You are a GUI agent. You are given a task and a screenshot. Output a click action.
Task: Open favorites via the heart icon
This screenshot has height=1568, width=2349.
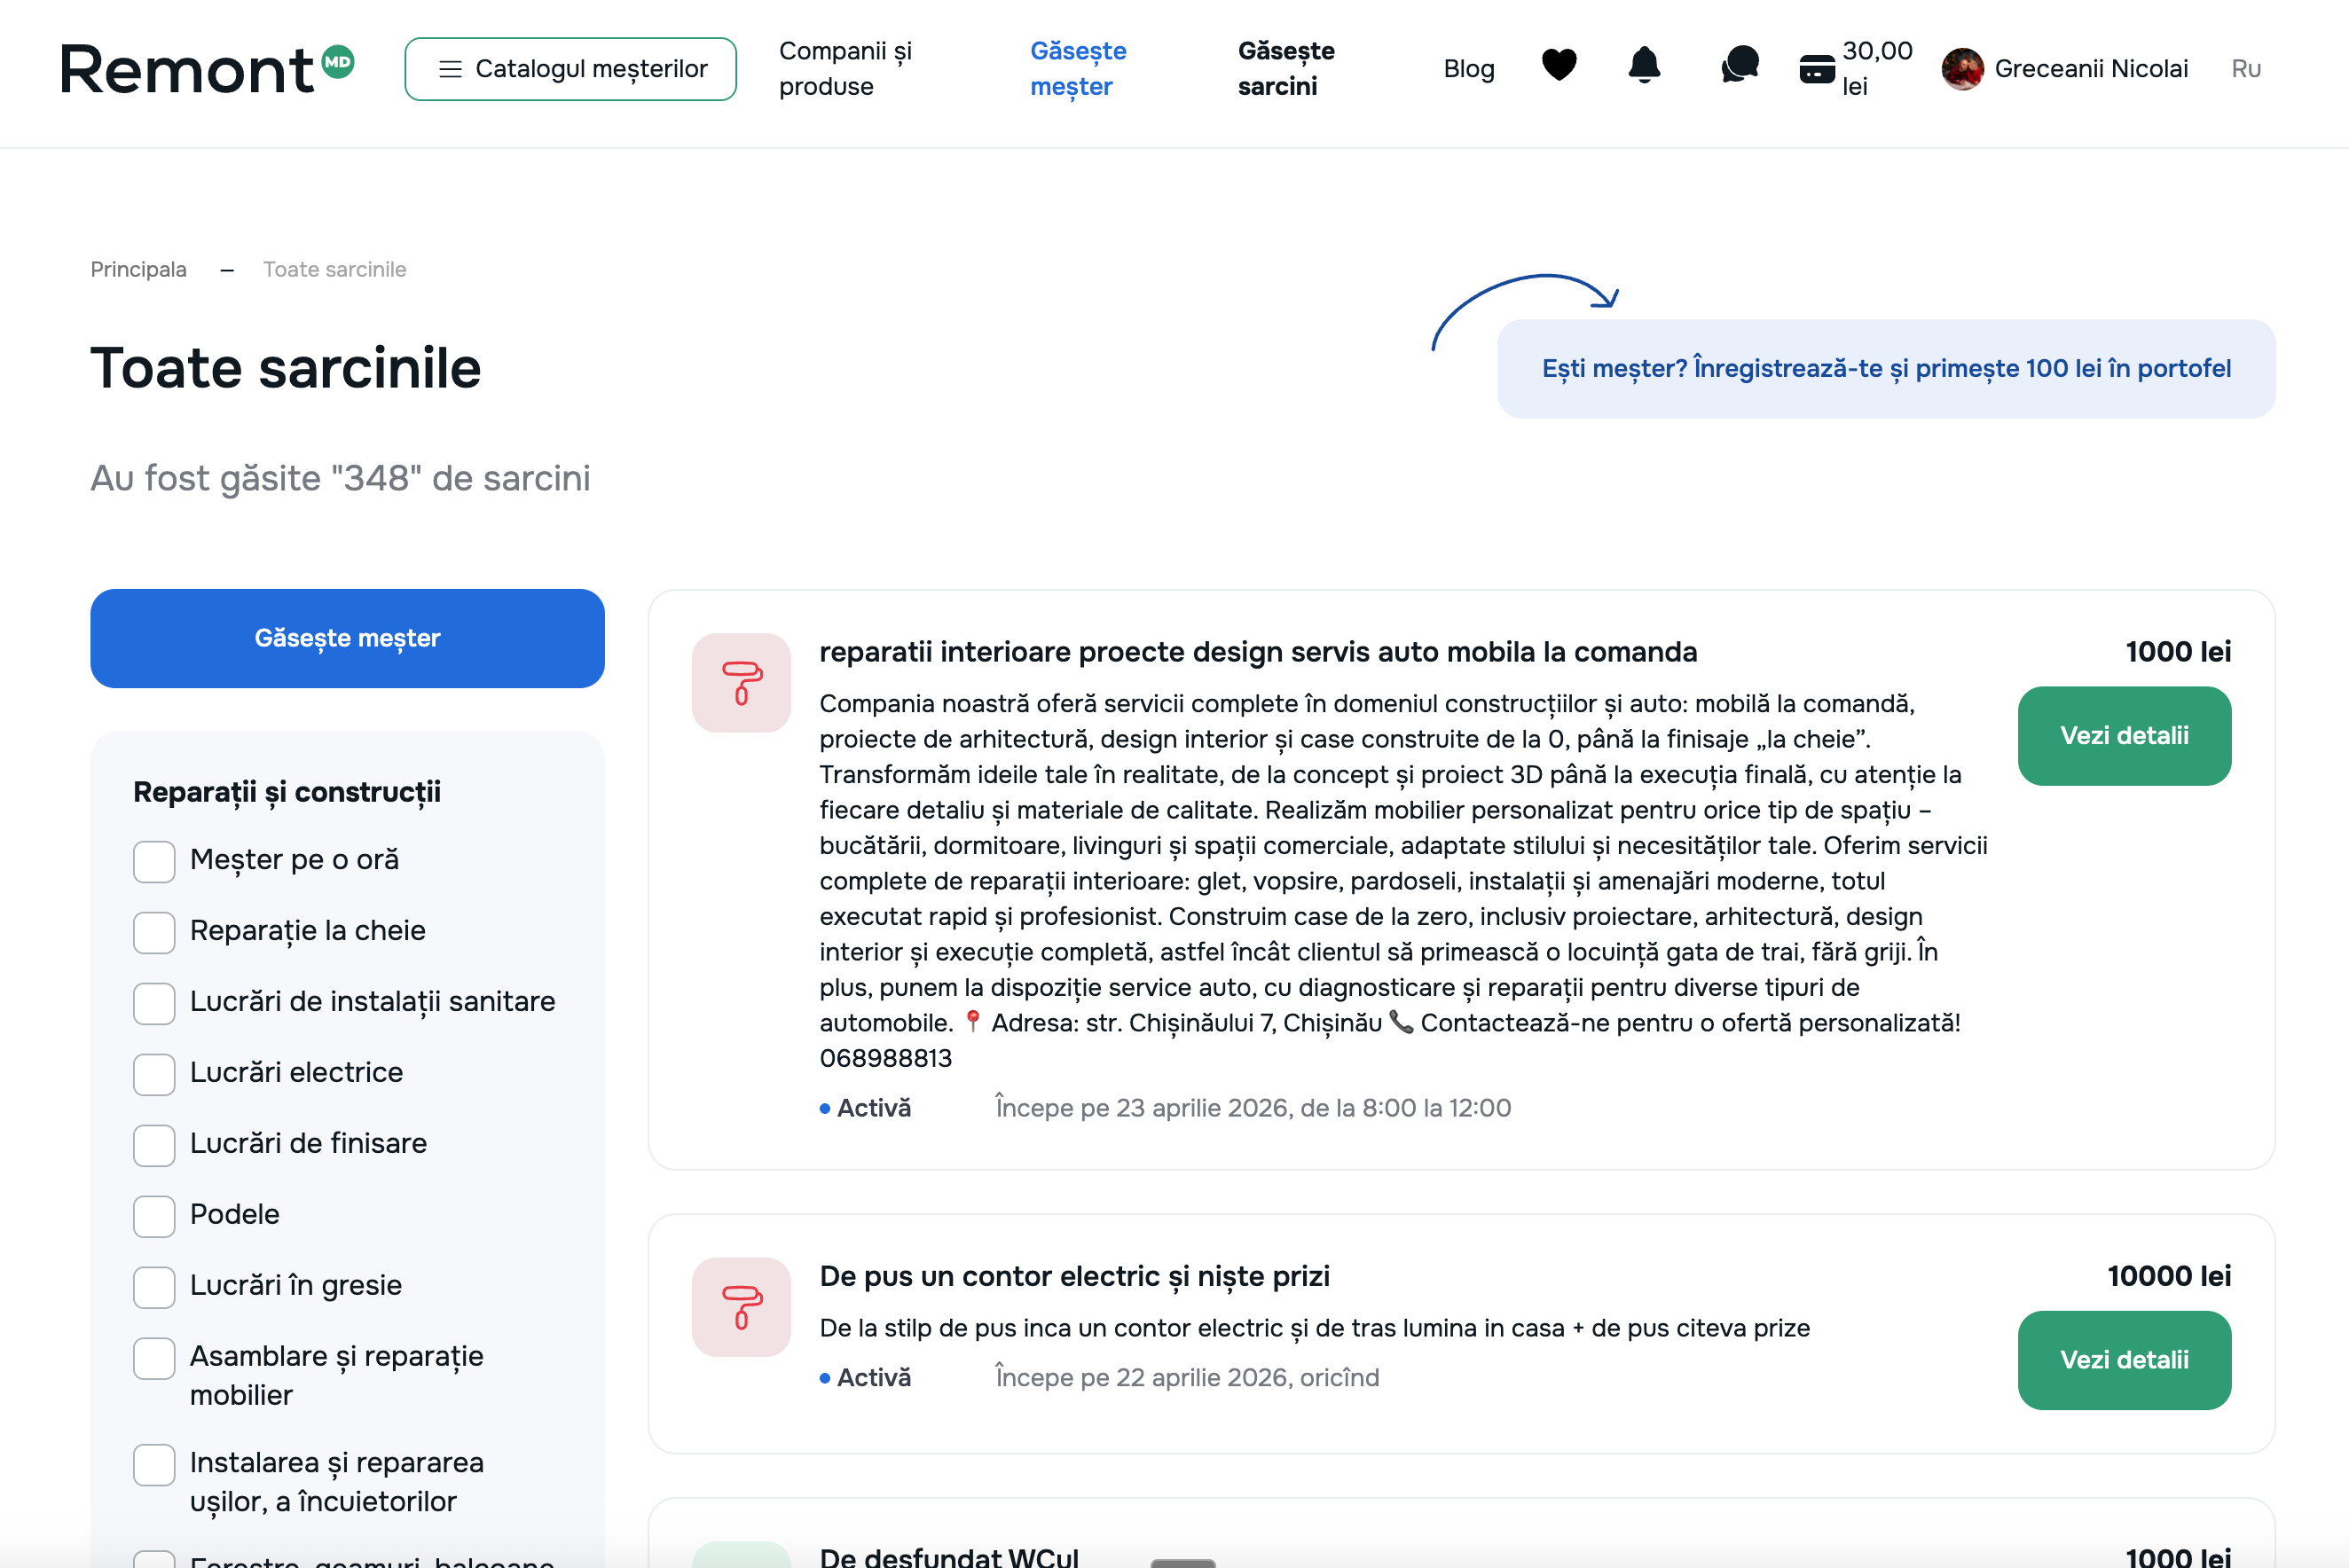[x=1558, y=65]
